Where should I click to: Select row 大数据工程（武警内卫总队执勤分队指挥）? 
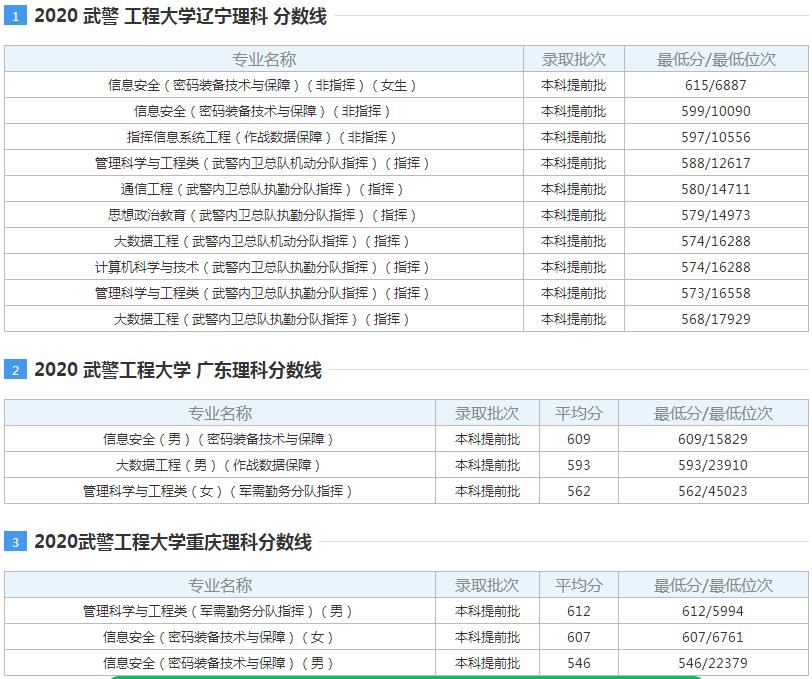coord(406,319)
